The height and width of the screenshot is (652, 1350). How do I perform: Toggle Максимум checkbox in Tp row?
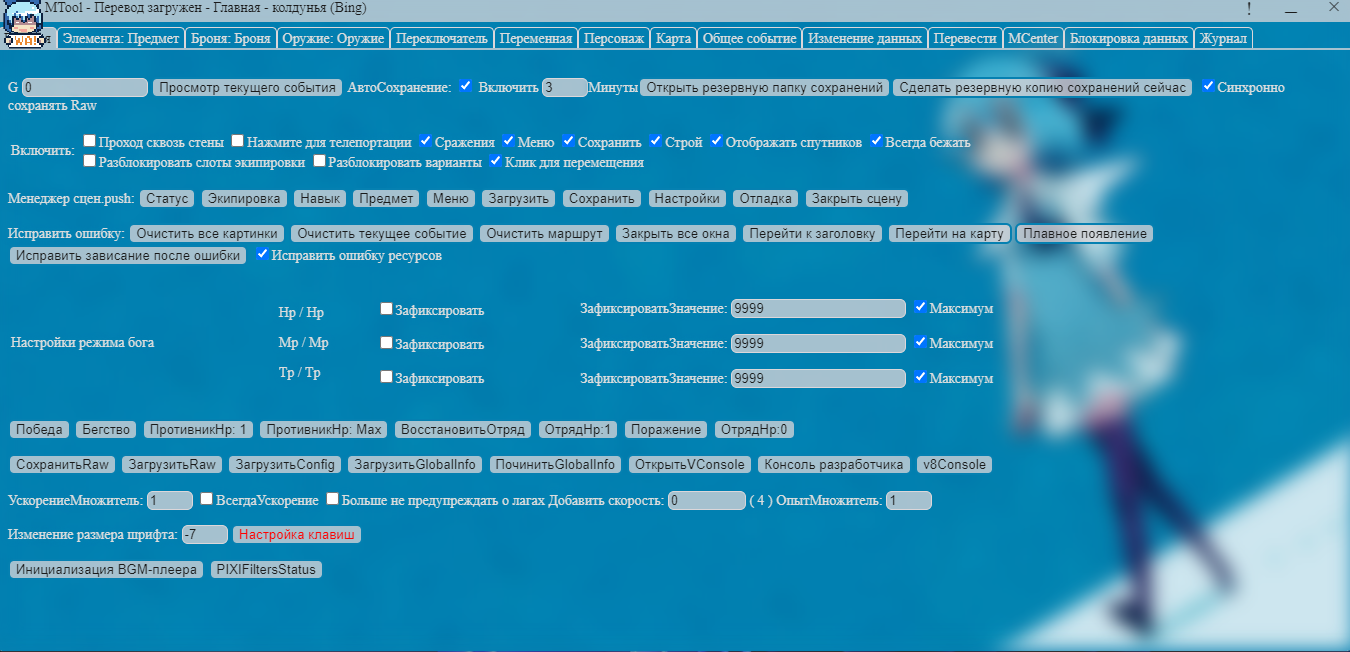(x=920, y=377)
